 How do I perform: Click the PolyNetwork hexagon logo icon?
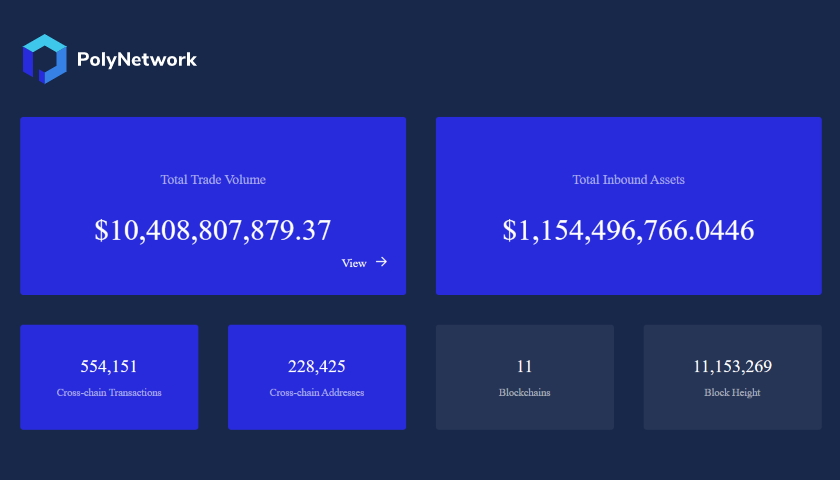[x=44, y=59]
